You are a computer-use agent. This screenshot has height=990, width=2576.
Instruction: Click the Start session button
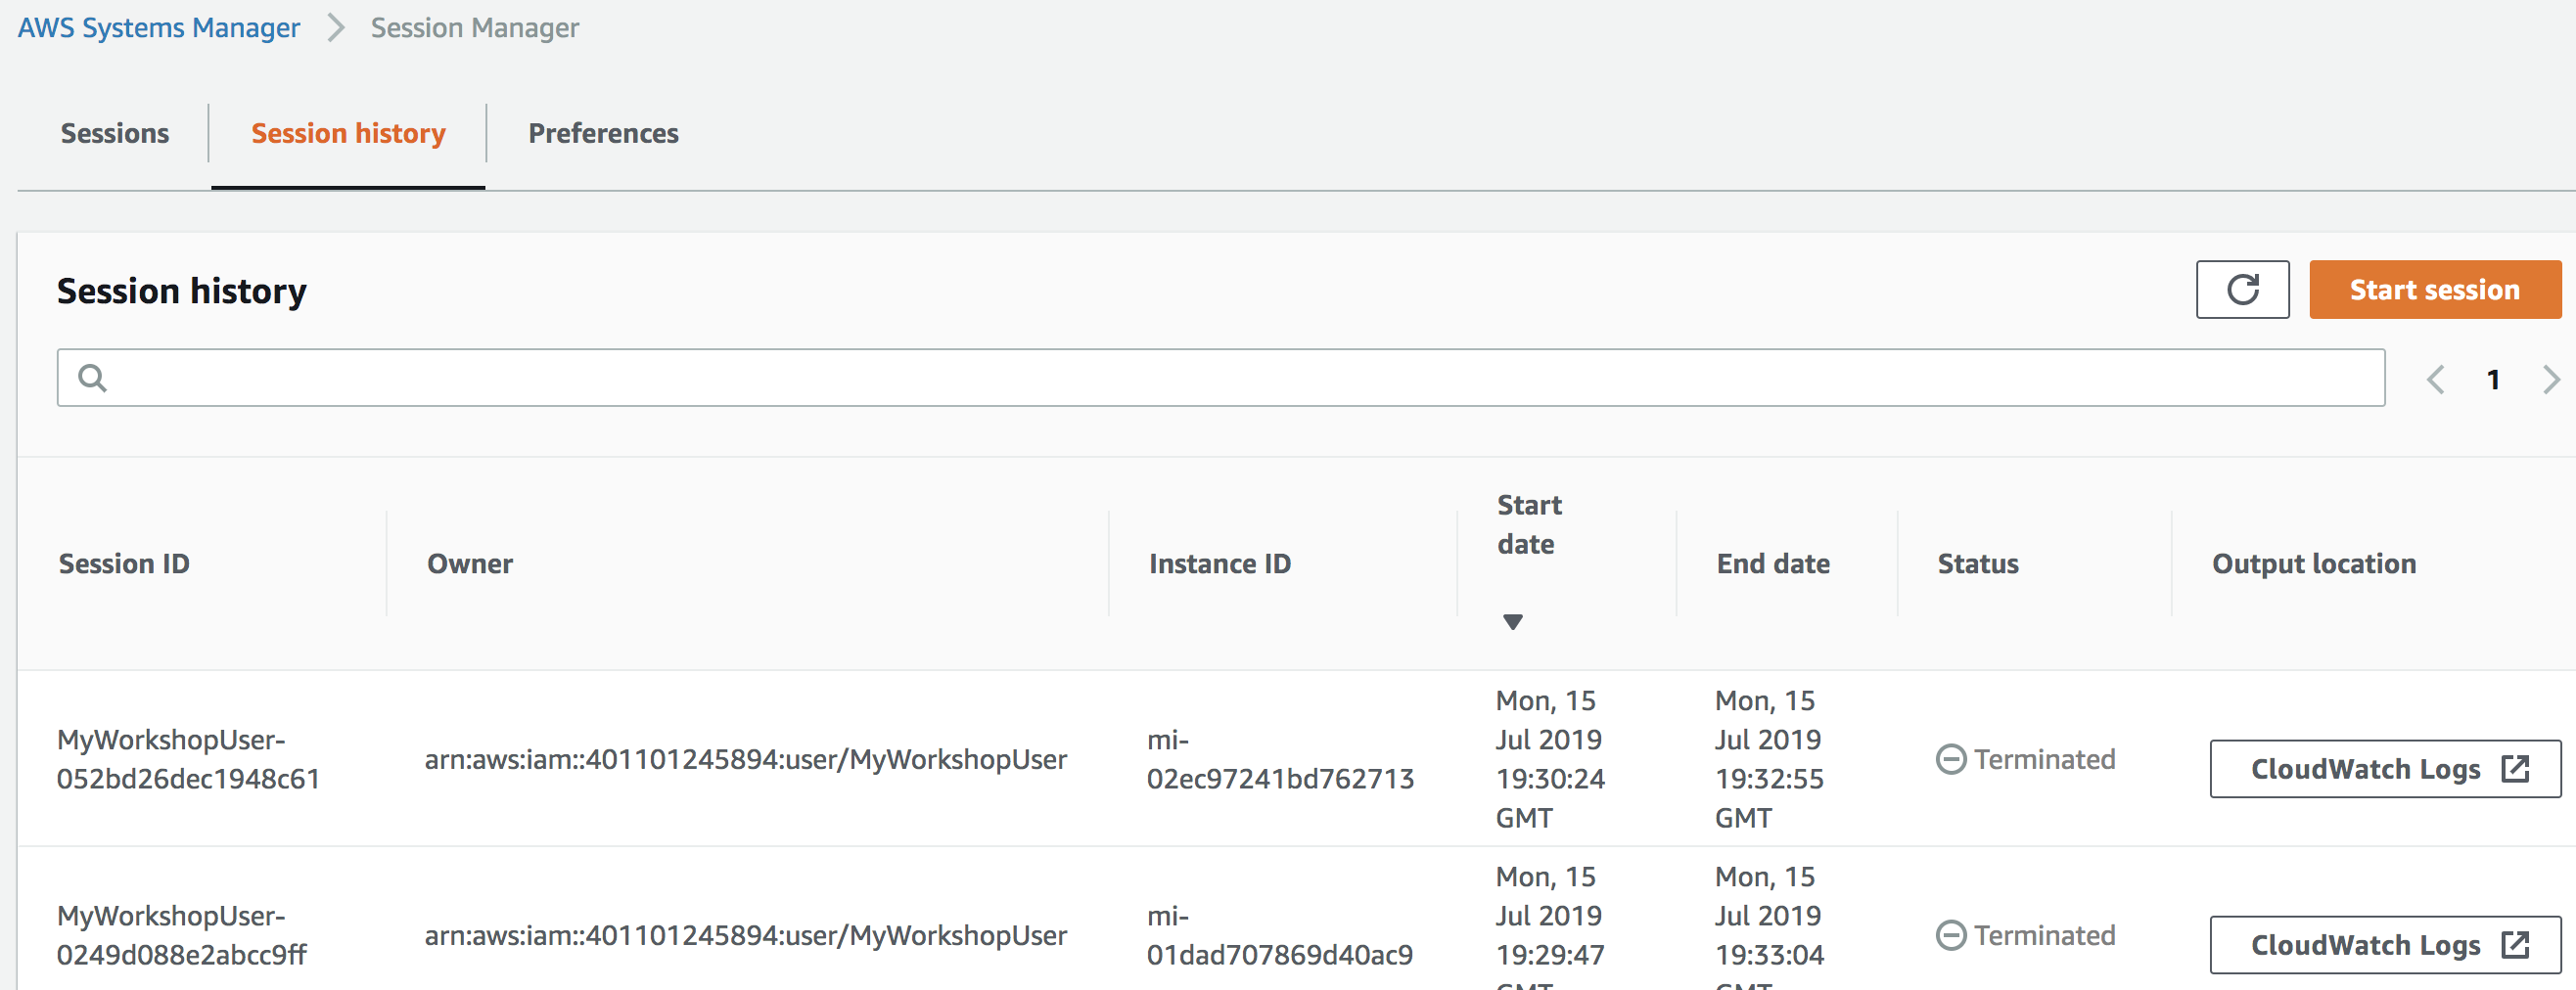[2435, 290]
